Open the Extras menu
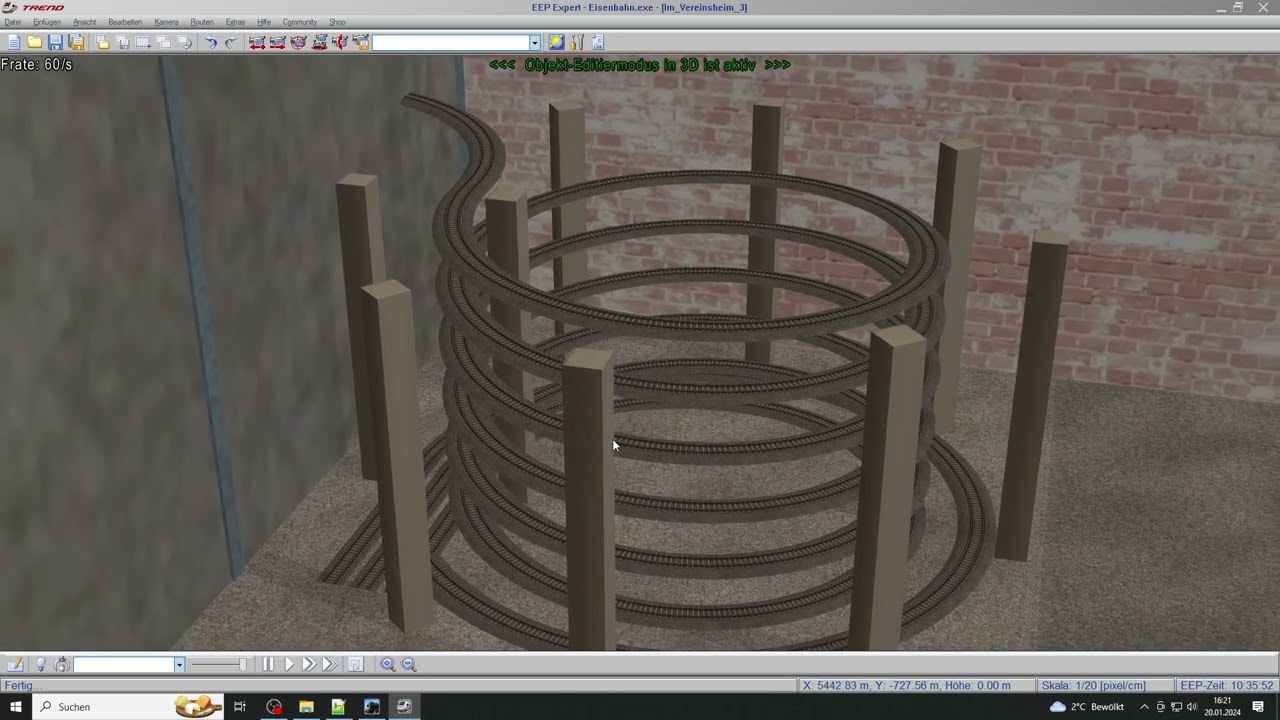1280x720 pixels. (235, 22)
